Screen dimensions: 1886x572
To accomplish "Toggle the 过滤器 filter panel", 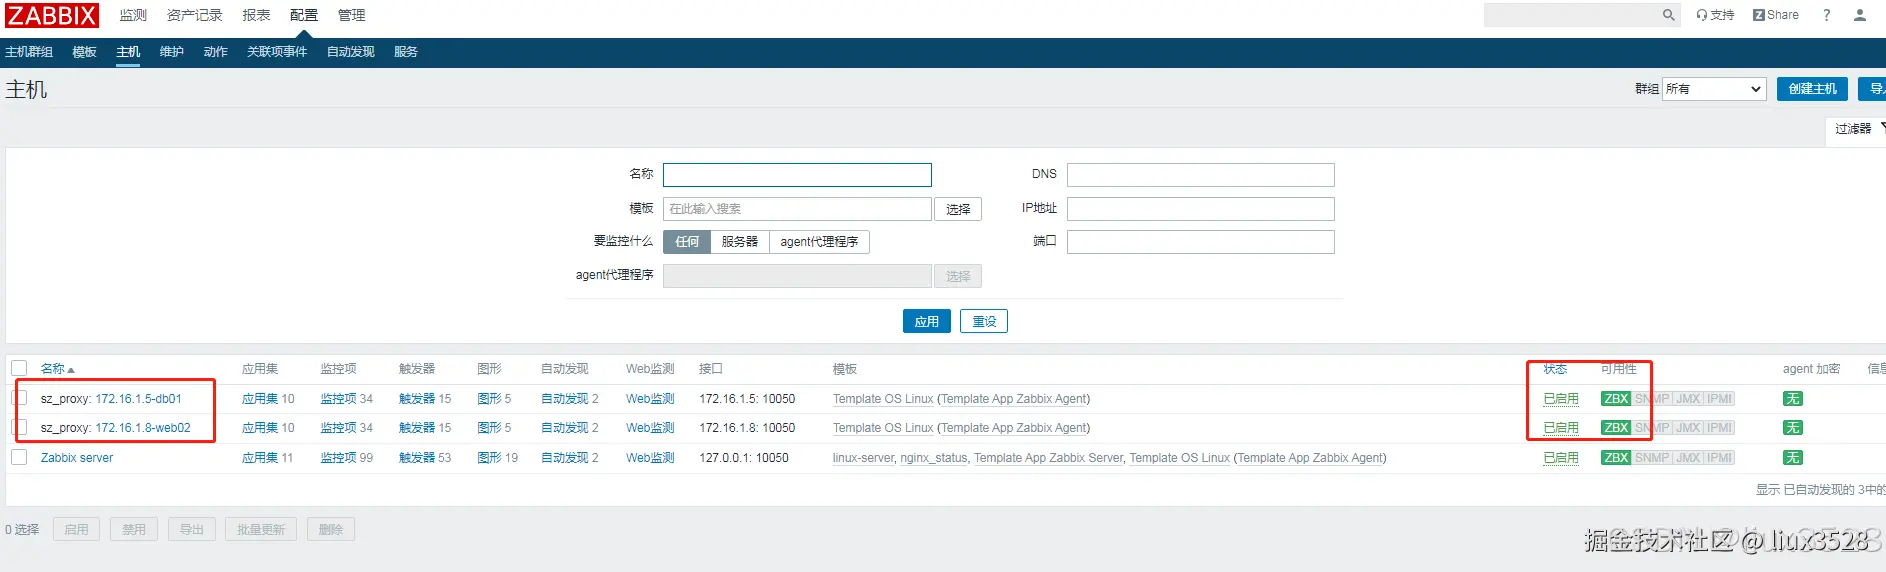I will coord(1858,129).
